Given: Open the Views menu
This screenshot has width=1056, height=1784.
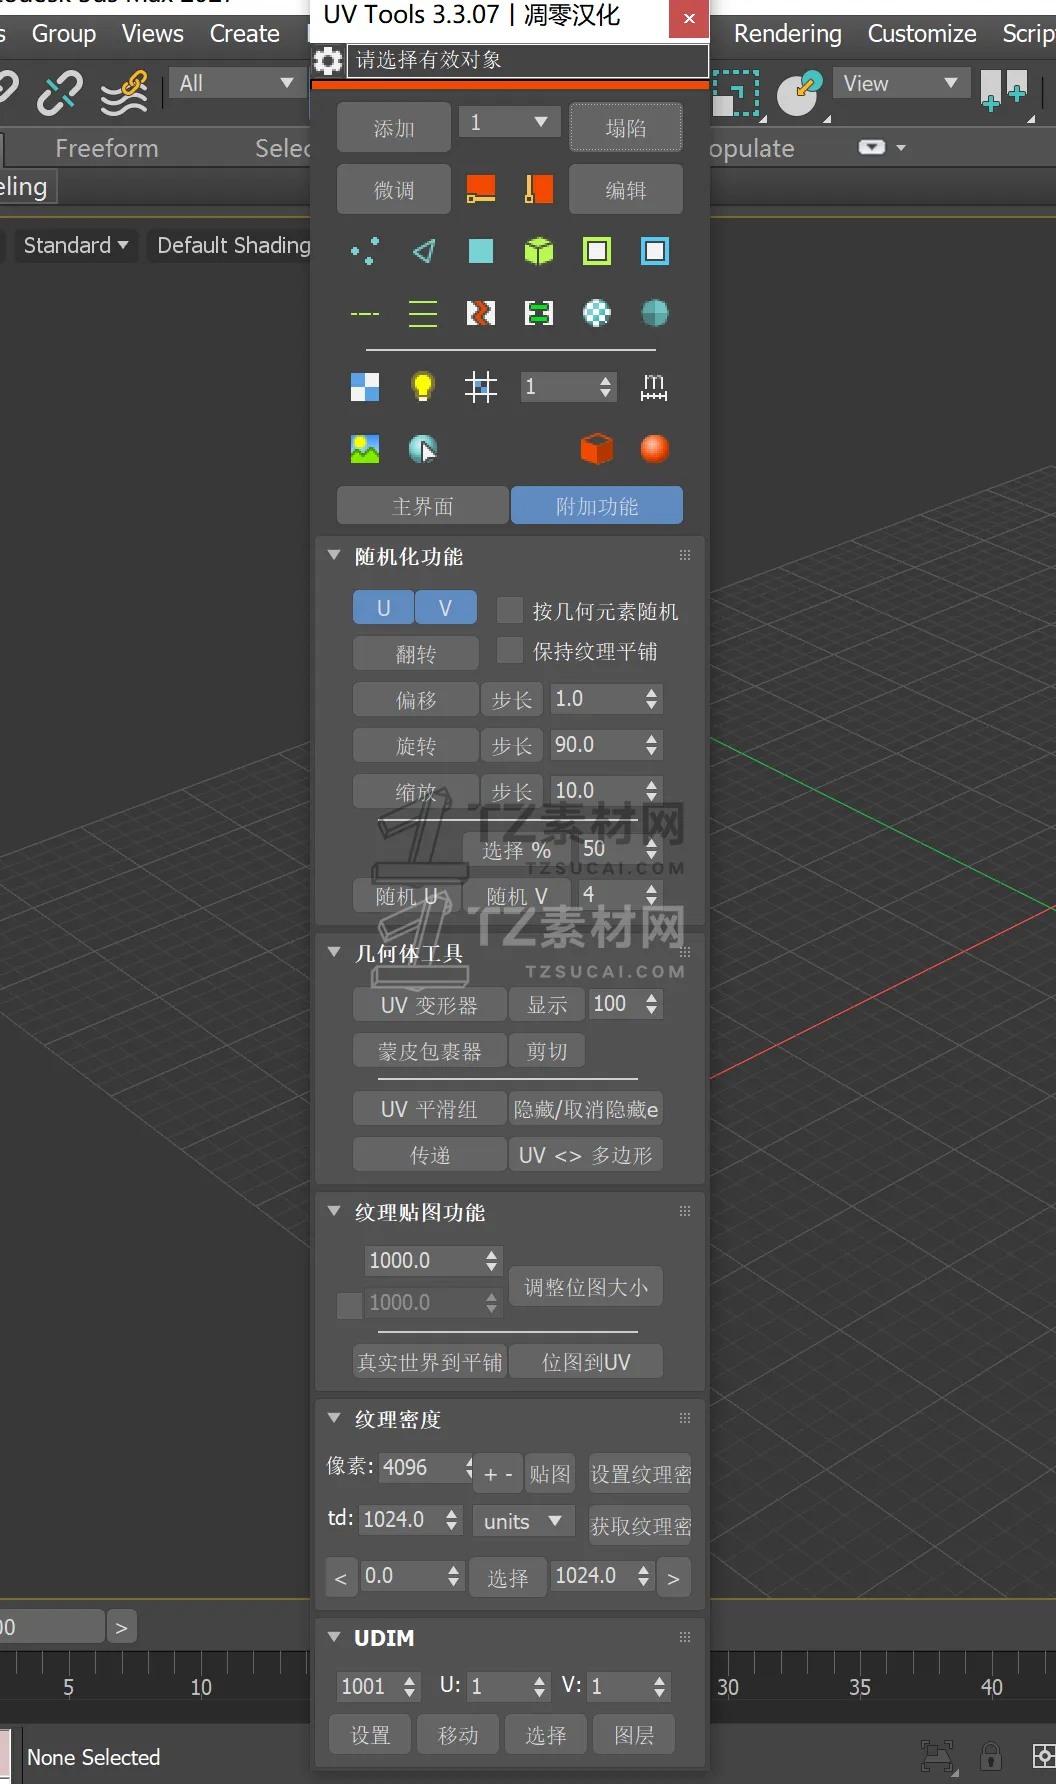Looking at the screenshot, I should pos(153,33).
